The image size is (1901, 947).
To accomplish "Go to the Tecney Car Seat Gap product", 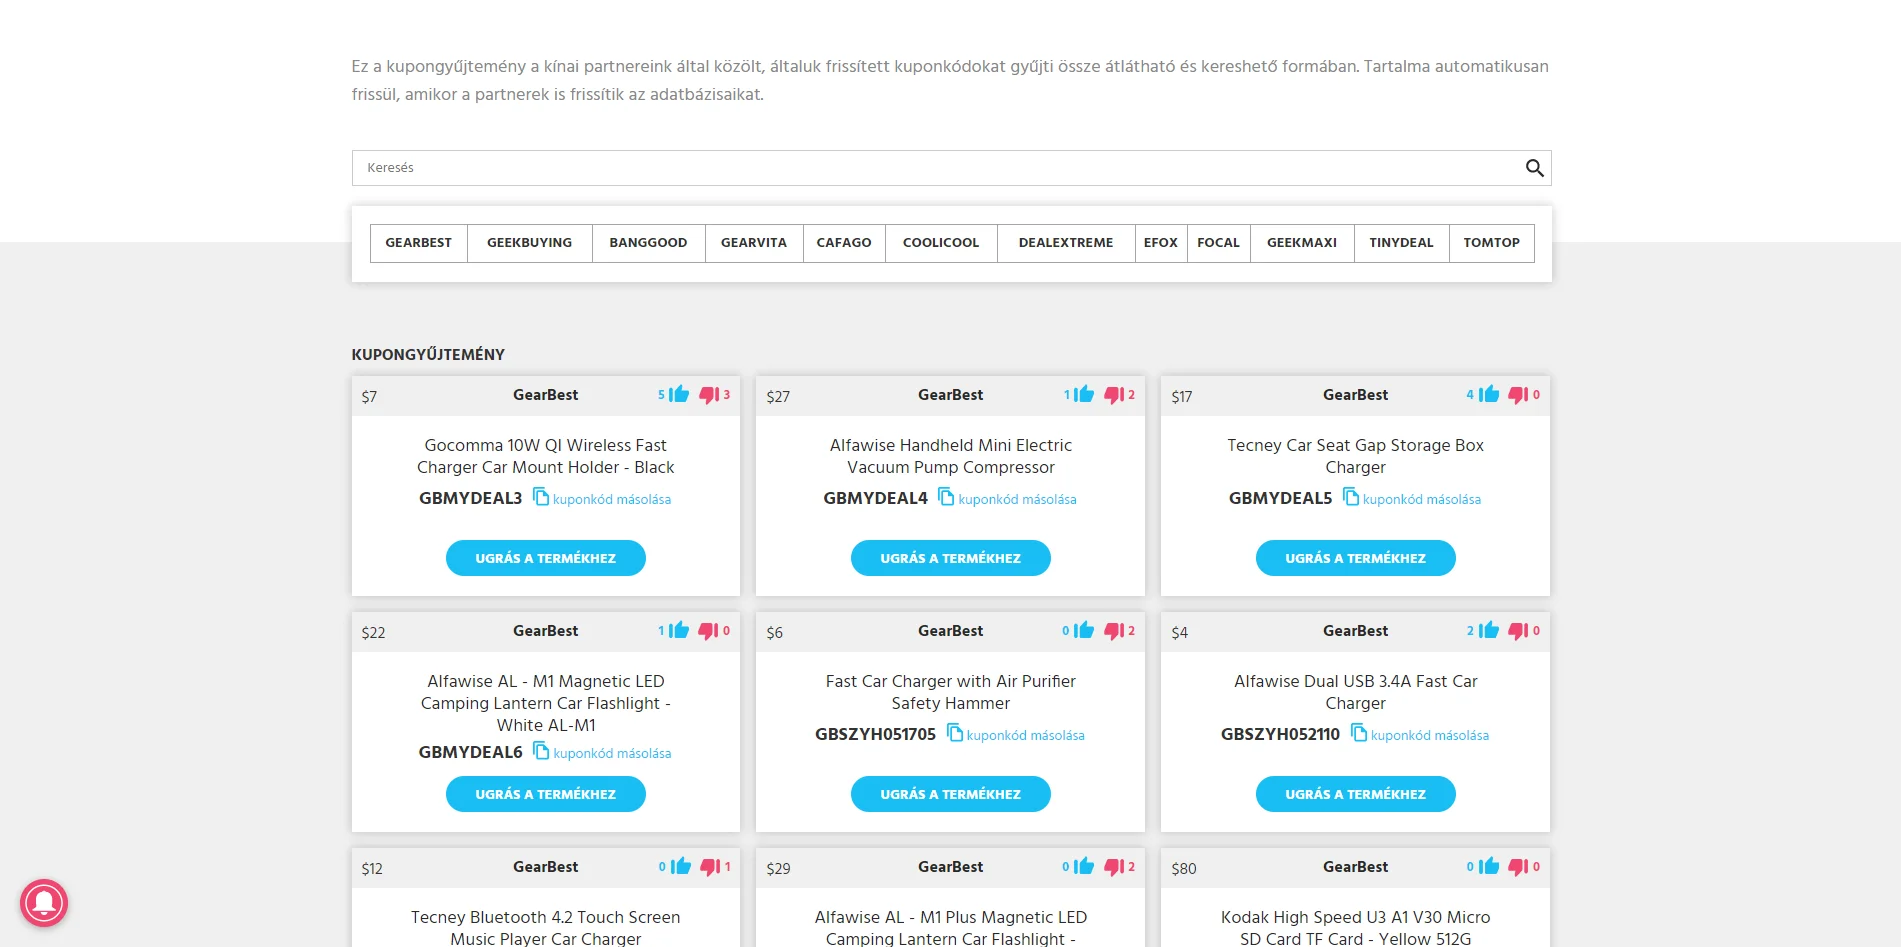I will pyautogui.click(x=1356, y=558).
